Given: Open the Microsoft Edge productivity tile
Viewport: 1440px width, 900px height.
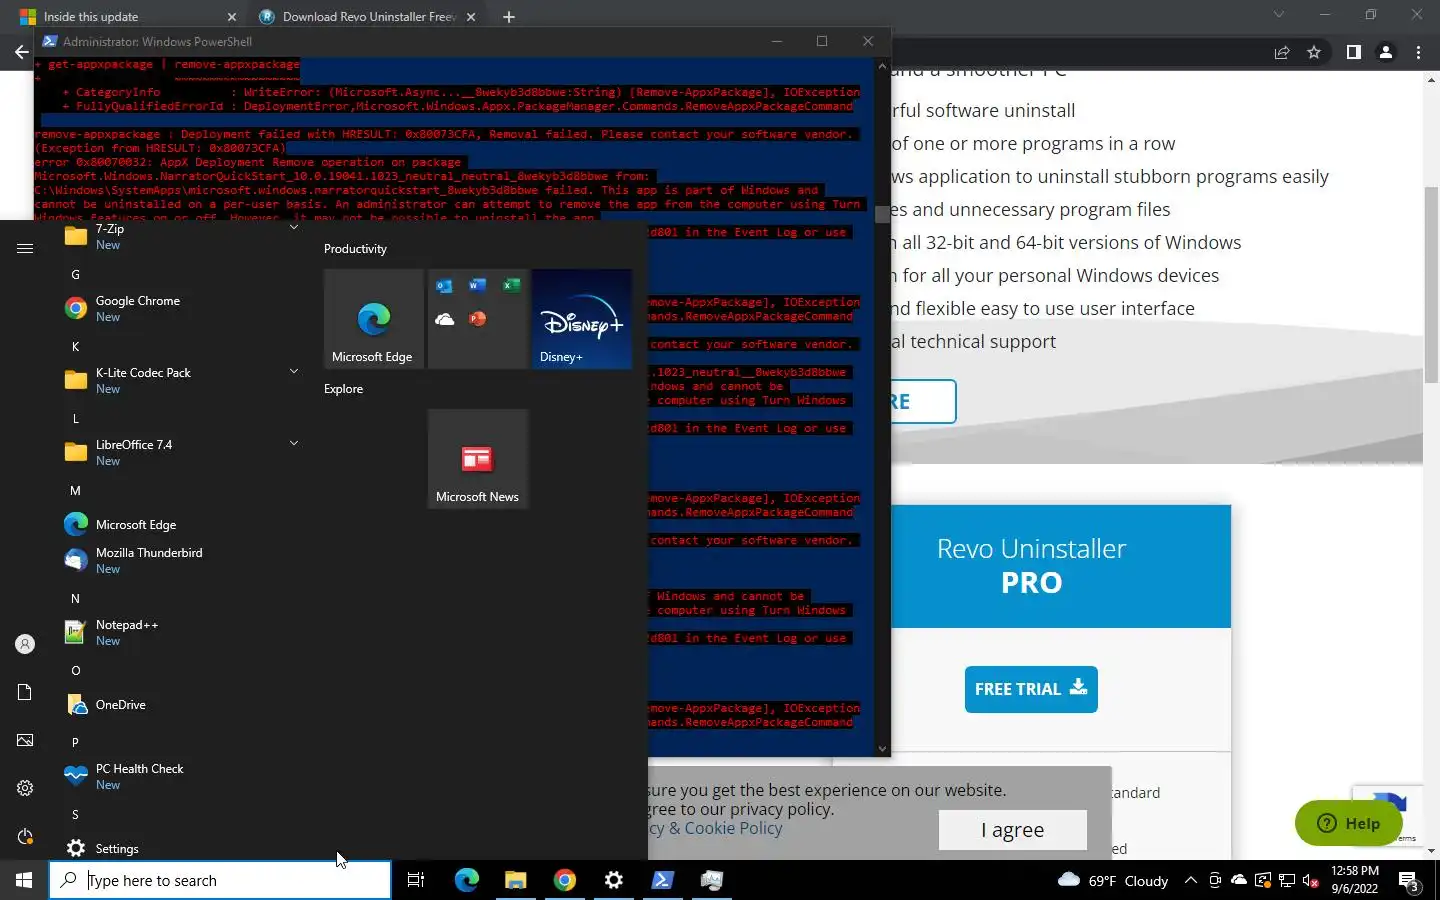Looking at the screenshot, I should [x=374, y=319].
